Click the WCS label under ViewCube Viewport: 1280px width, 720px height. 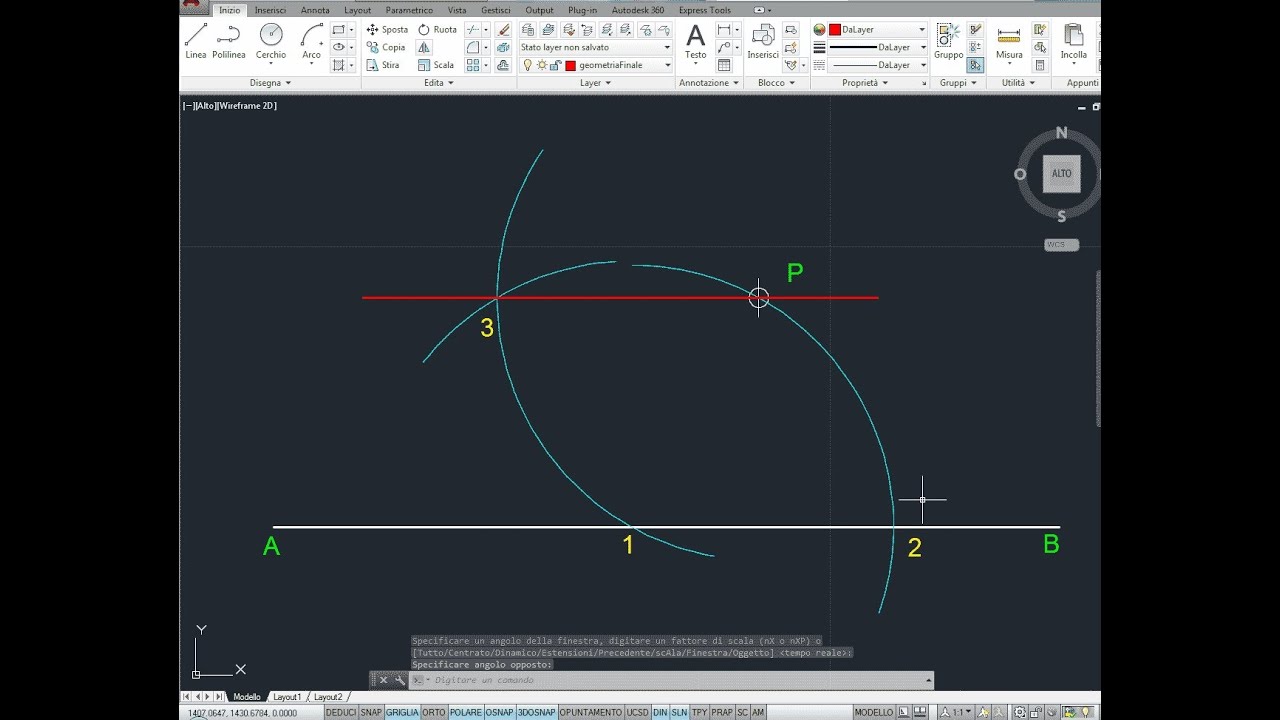point(1061,245)
